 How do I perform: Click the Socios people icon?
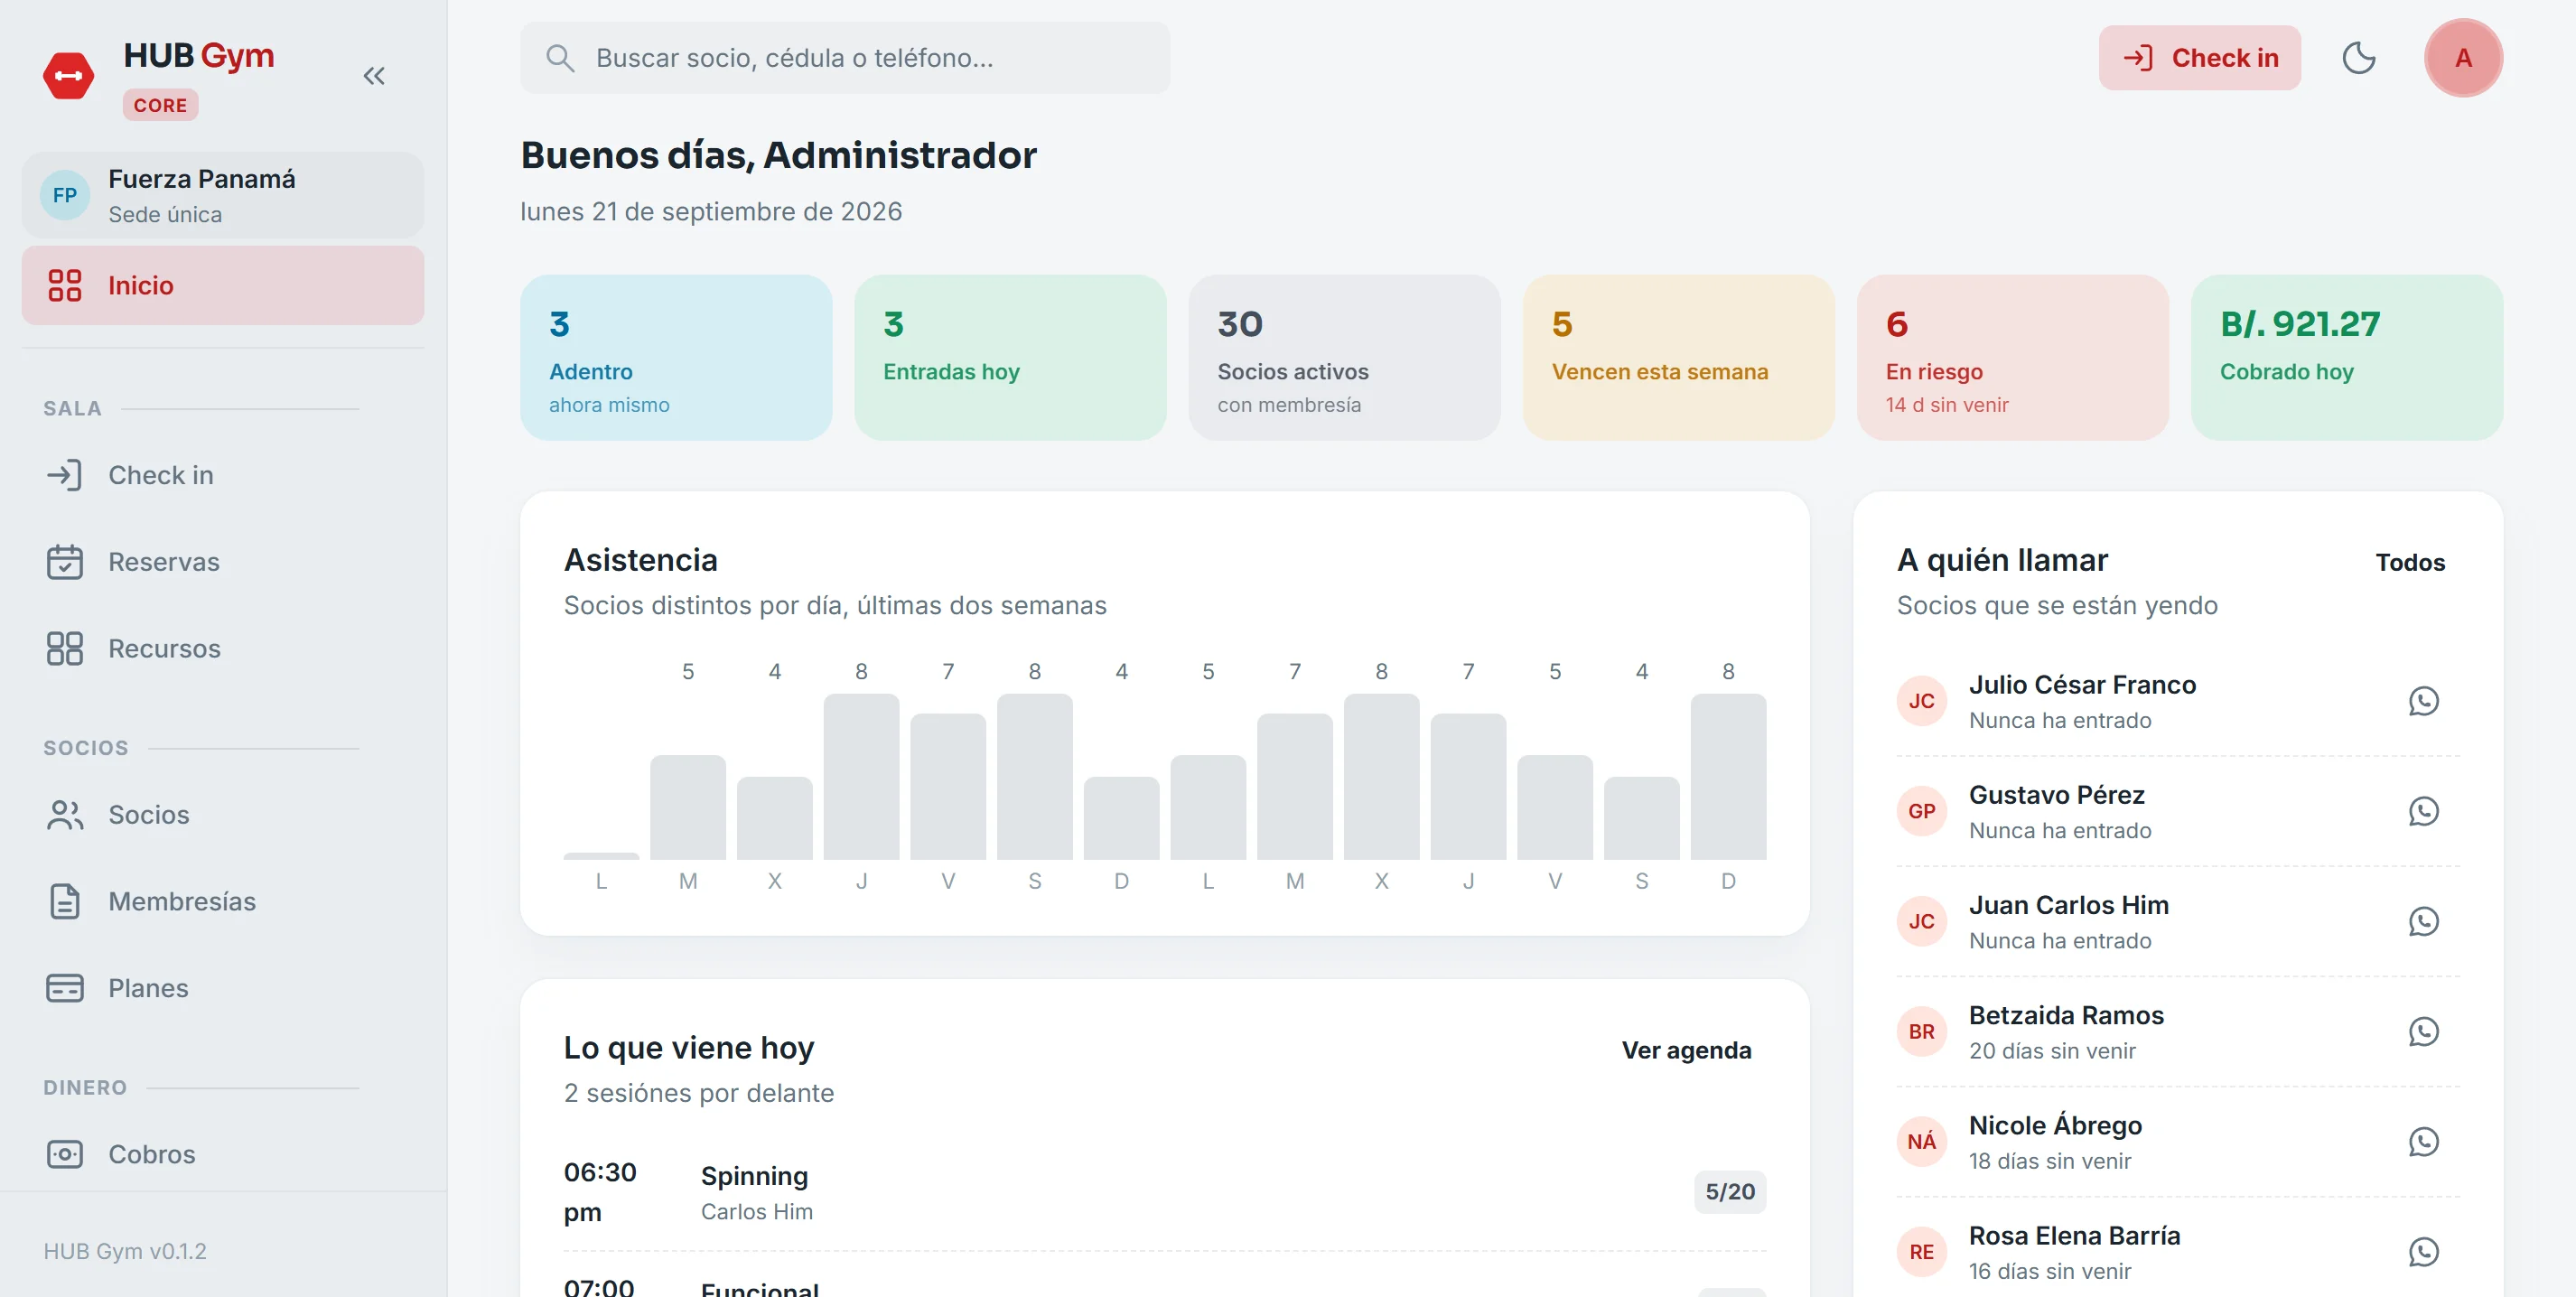point(65,815)
